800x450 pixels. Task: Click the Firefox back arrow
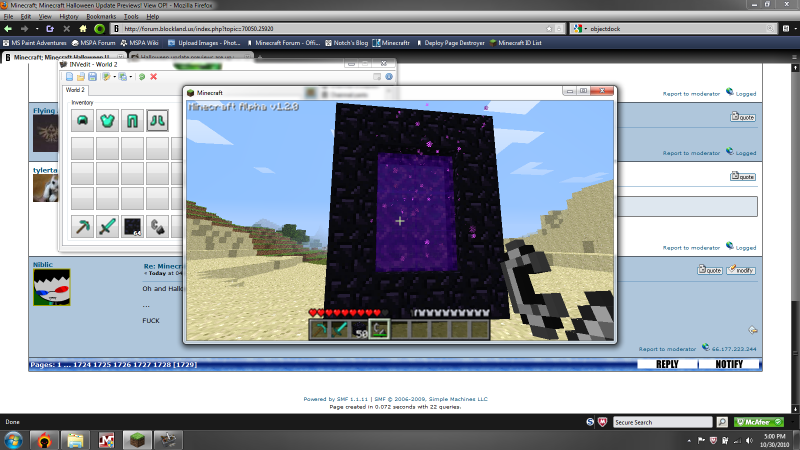[x=8, y=29]
